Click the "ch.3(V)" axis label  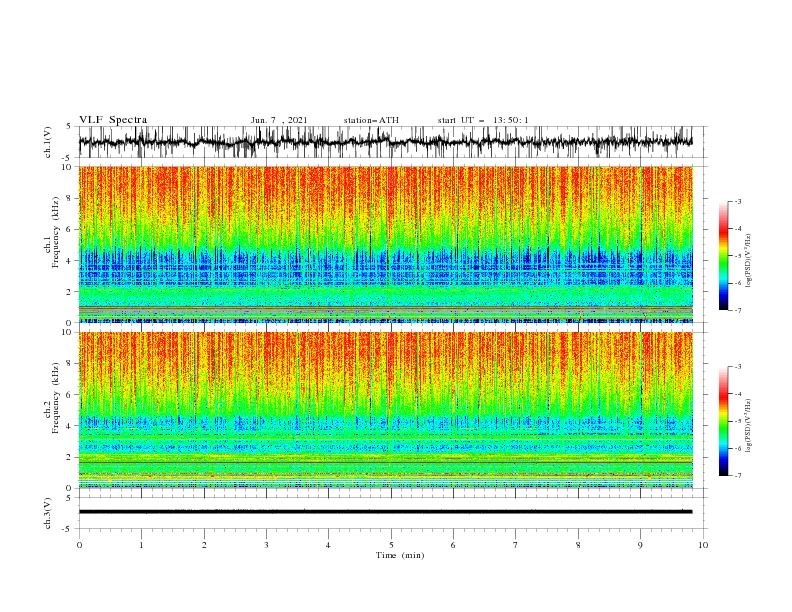pyautogui.click(x=48, y=513)
